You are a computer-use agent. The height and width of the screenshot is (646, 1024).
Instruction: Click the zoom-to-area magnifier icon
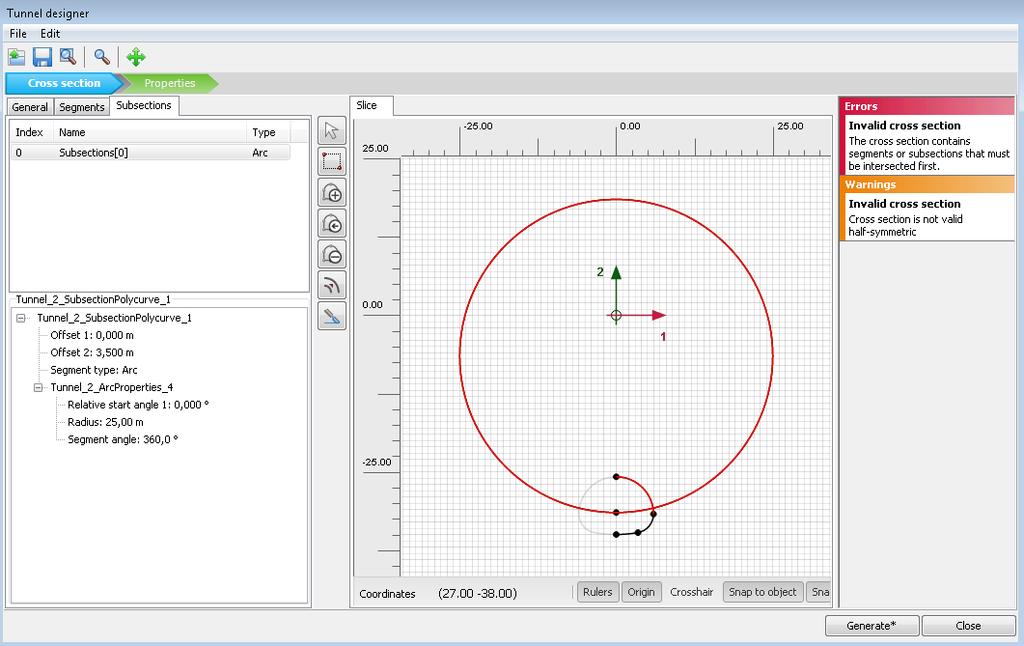[68, 57]
